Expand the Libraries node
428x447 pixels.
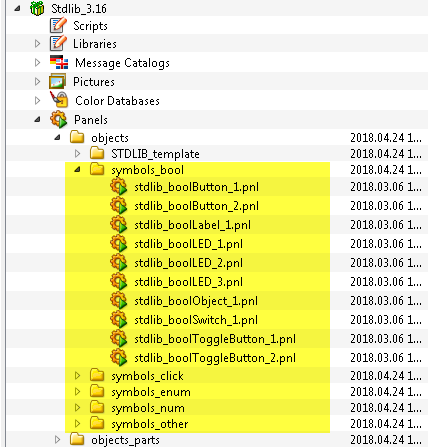[x=37, y=44]
